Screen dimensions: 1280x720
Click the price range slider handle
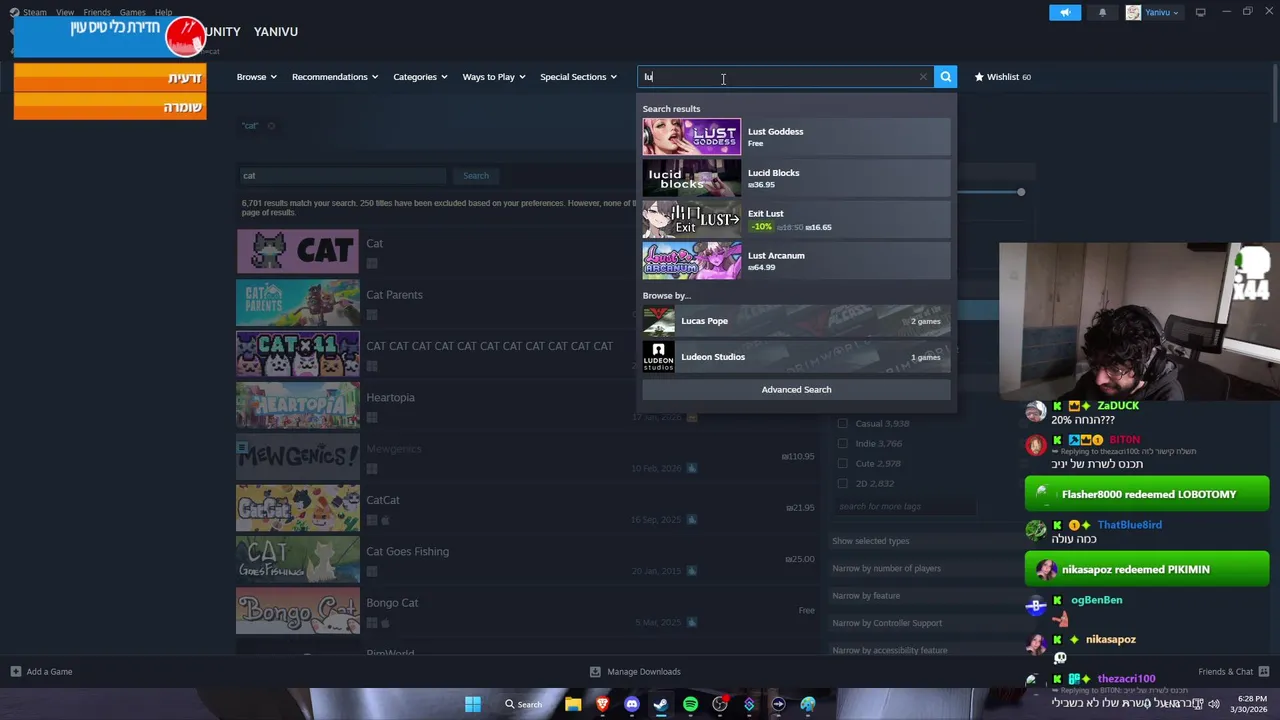click(x=1021, y=191)
